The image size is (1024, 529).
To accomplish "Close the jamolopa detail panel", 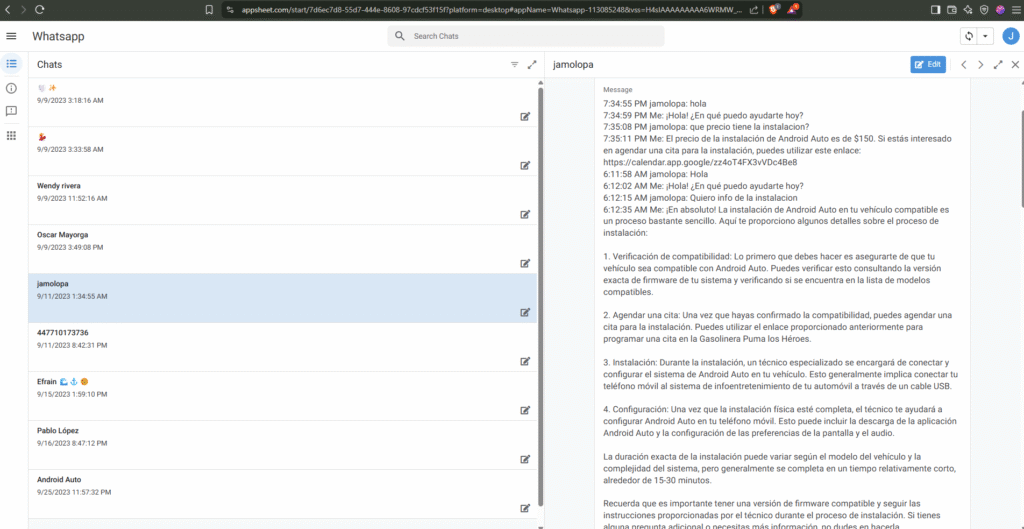I will tap(1015, 65).
